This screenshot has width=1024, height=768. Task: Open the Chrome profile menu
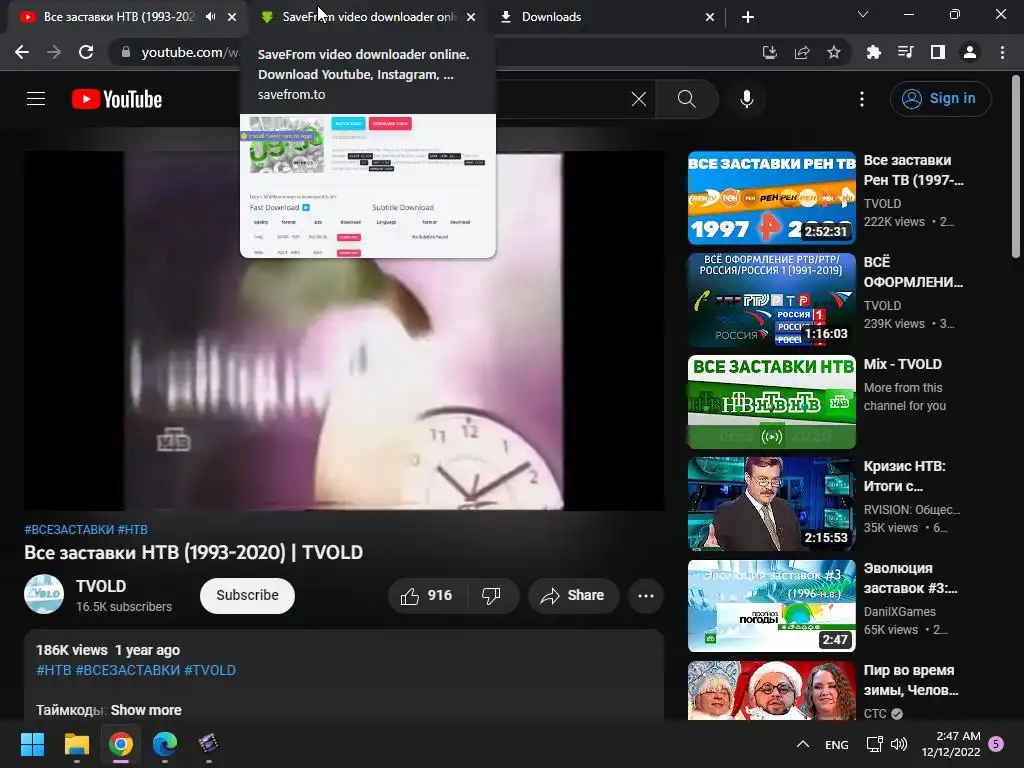tap(970, 52)
